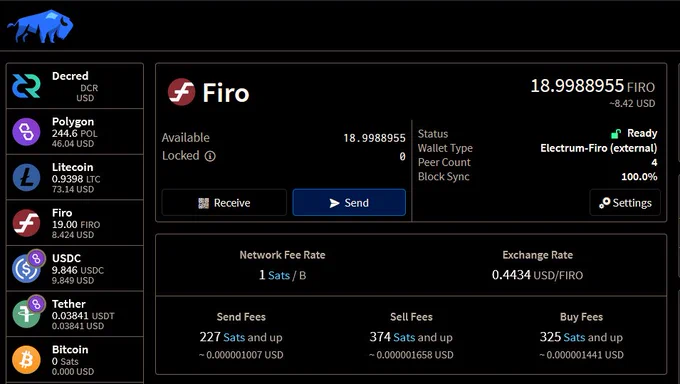Click the Polygon badge on Tether icon

36,304
